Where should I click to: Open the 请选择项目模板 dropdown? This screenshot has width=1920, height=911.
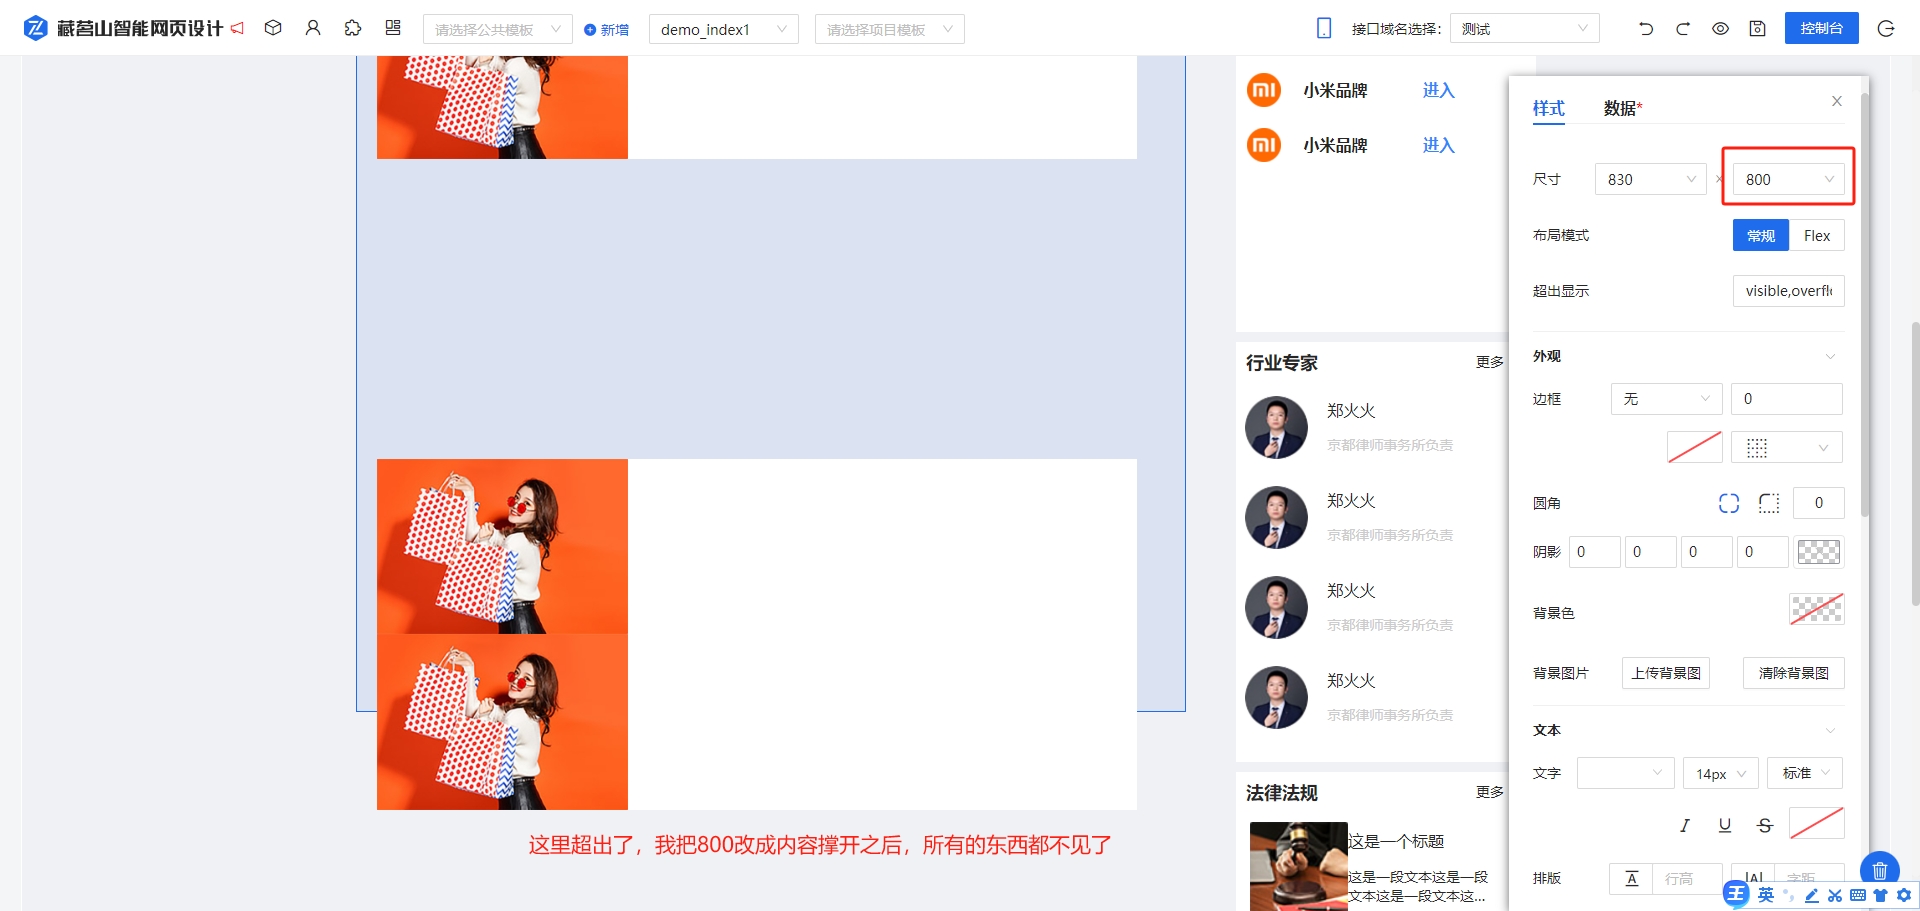(x=890, y=29)
